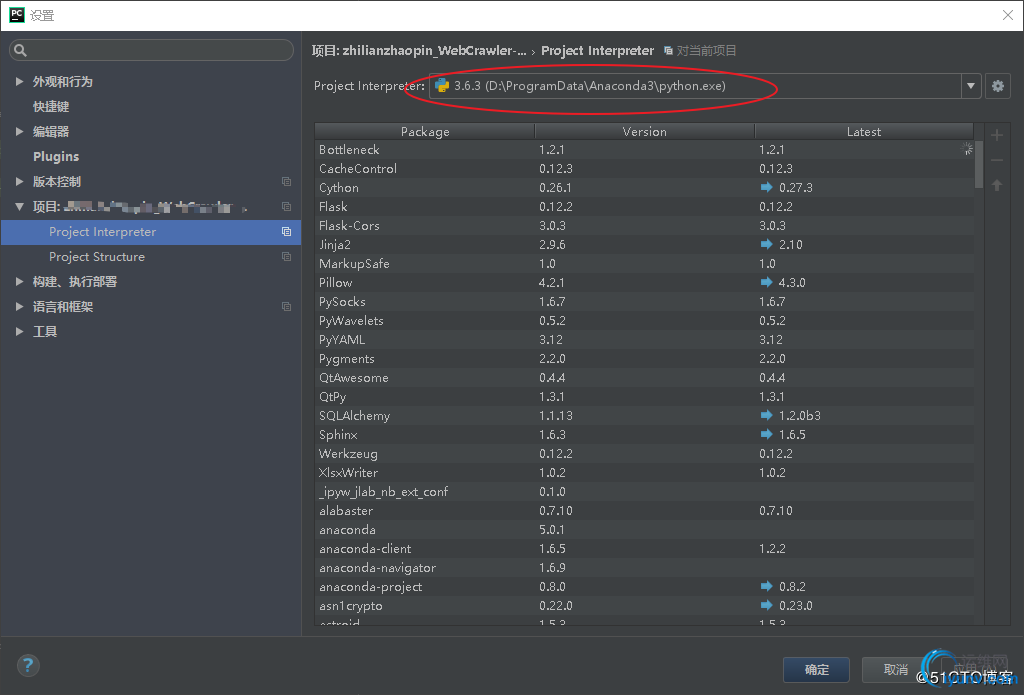1024x695 pixels.
Task: Click the 取消 button
Action: tap(895, 670)
